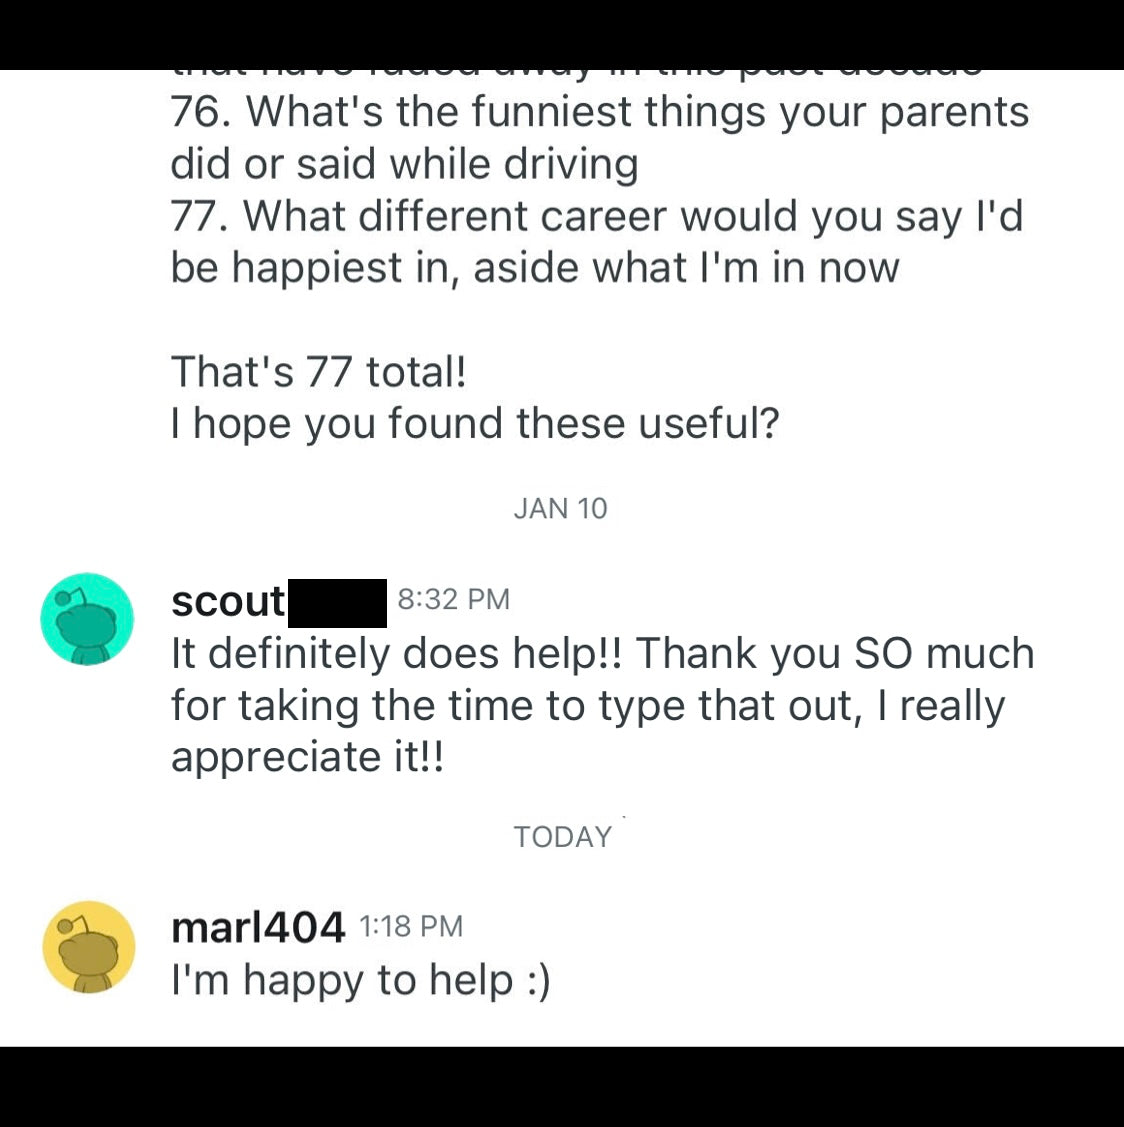This screenshot has width=1124, height=1127.
Task: Select the TODAY date separator
Action: pyautogui.click(x=562, y=837)
